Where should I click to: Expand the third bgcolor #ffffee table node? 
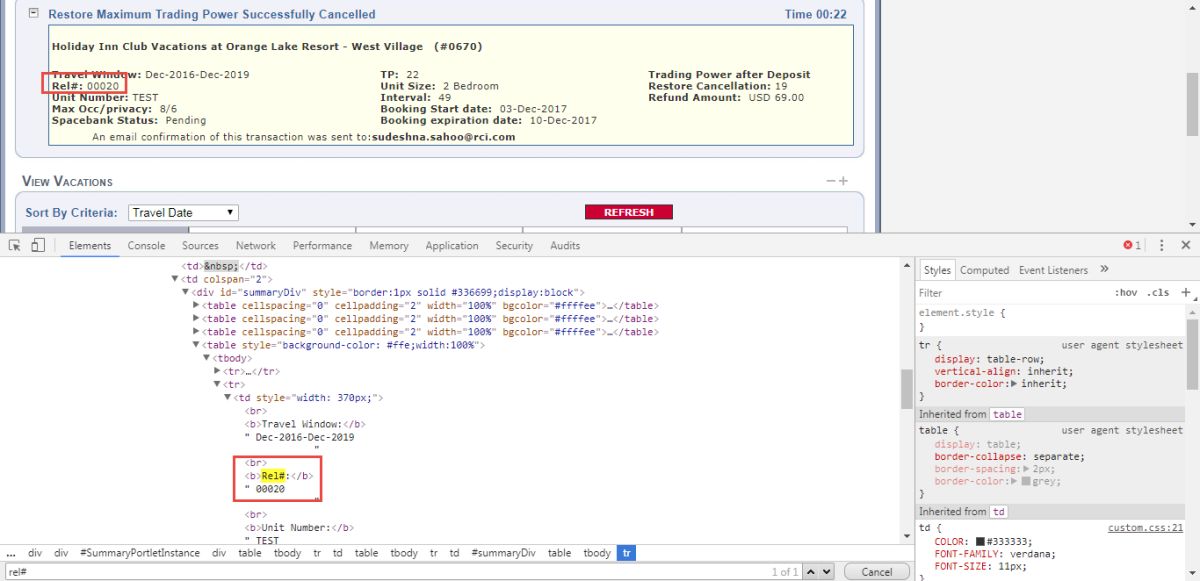196,332
